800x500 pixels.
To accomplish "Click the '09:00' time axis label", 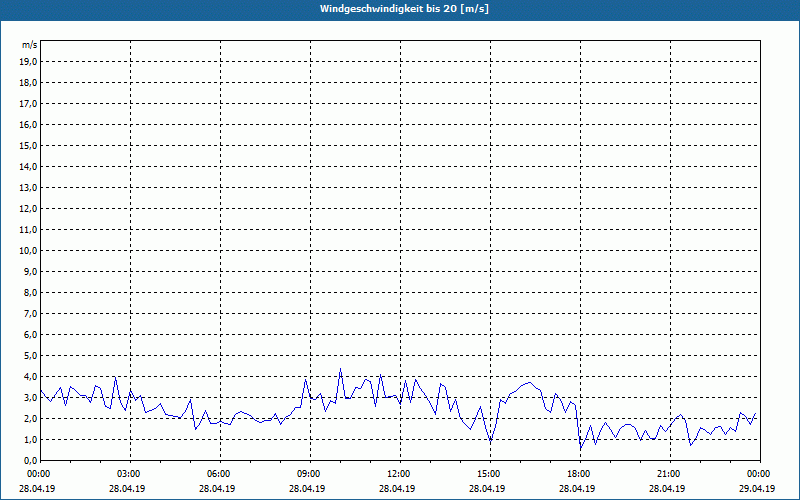I will pos(310,474).
